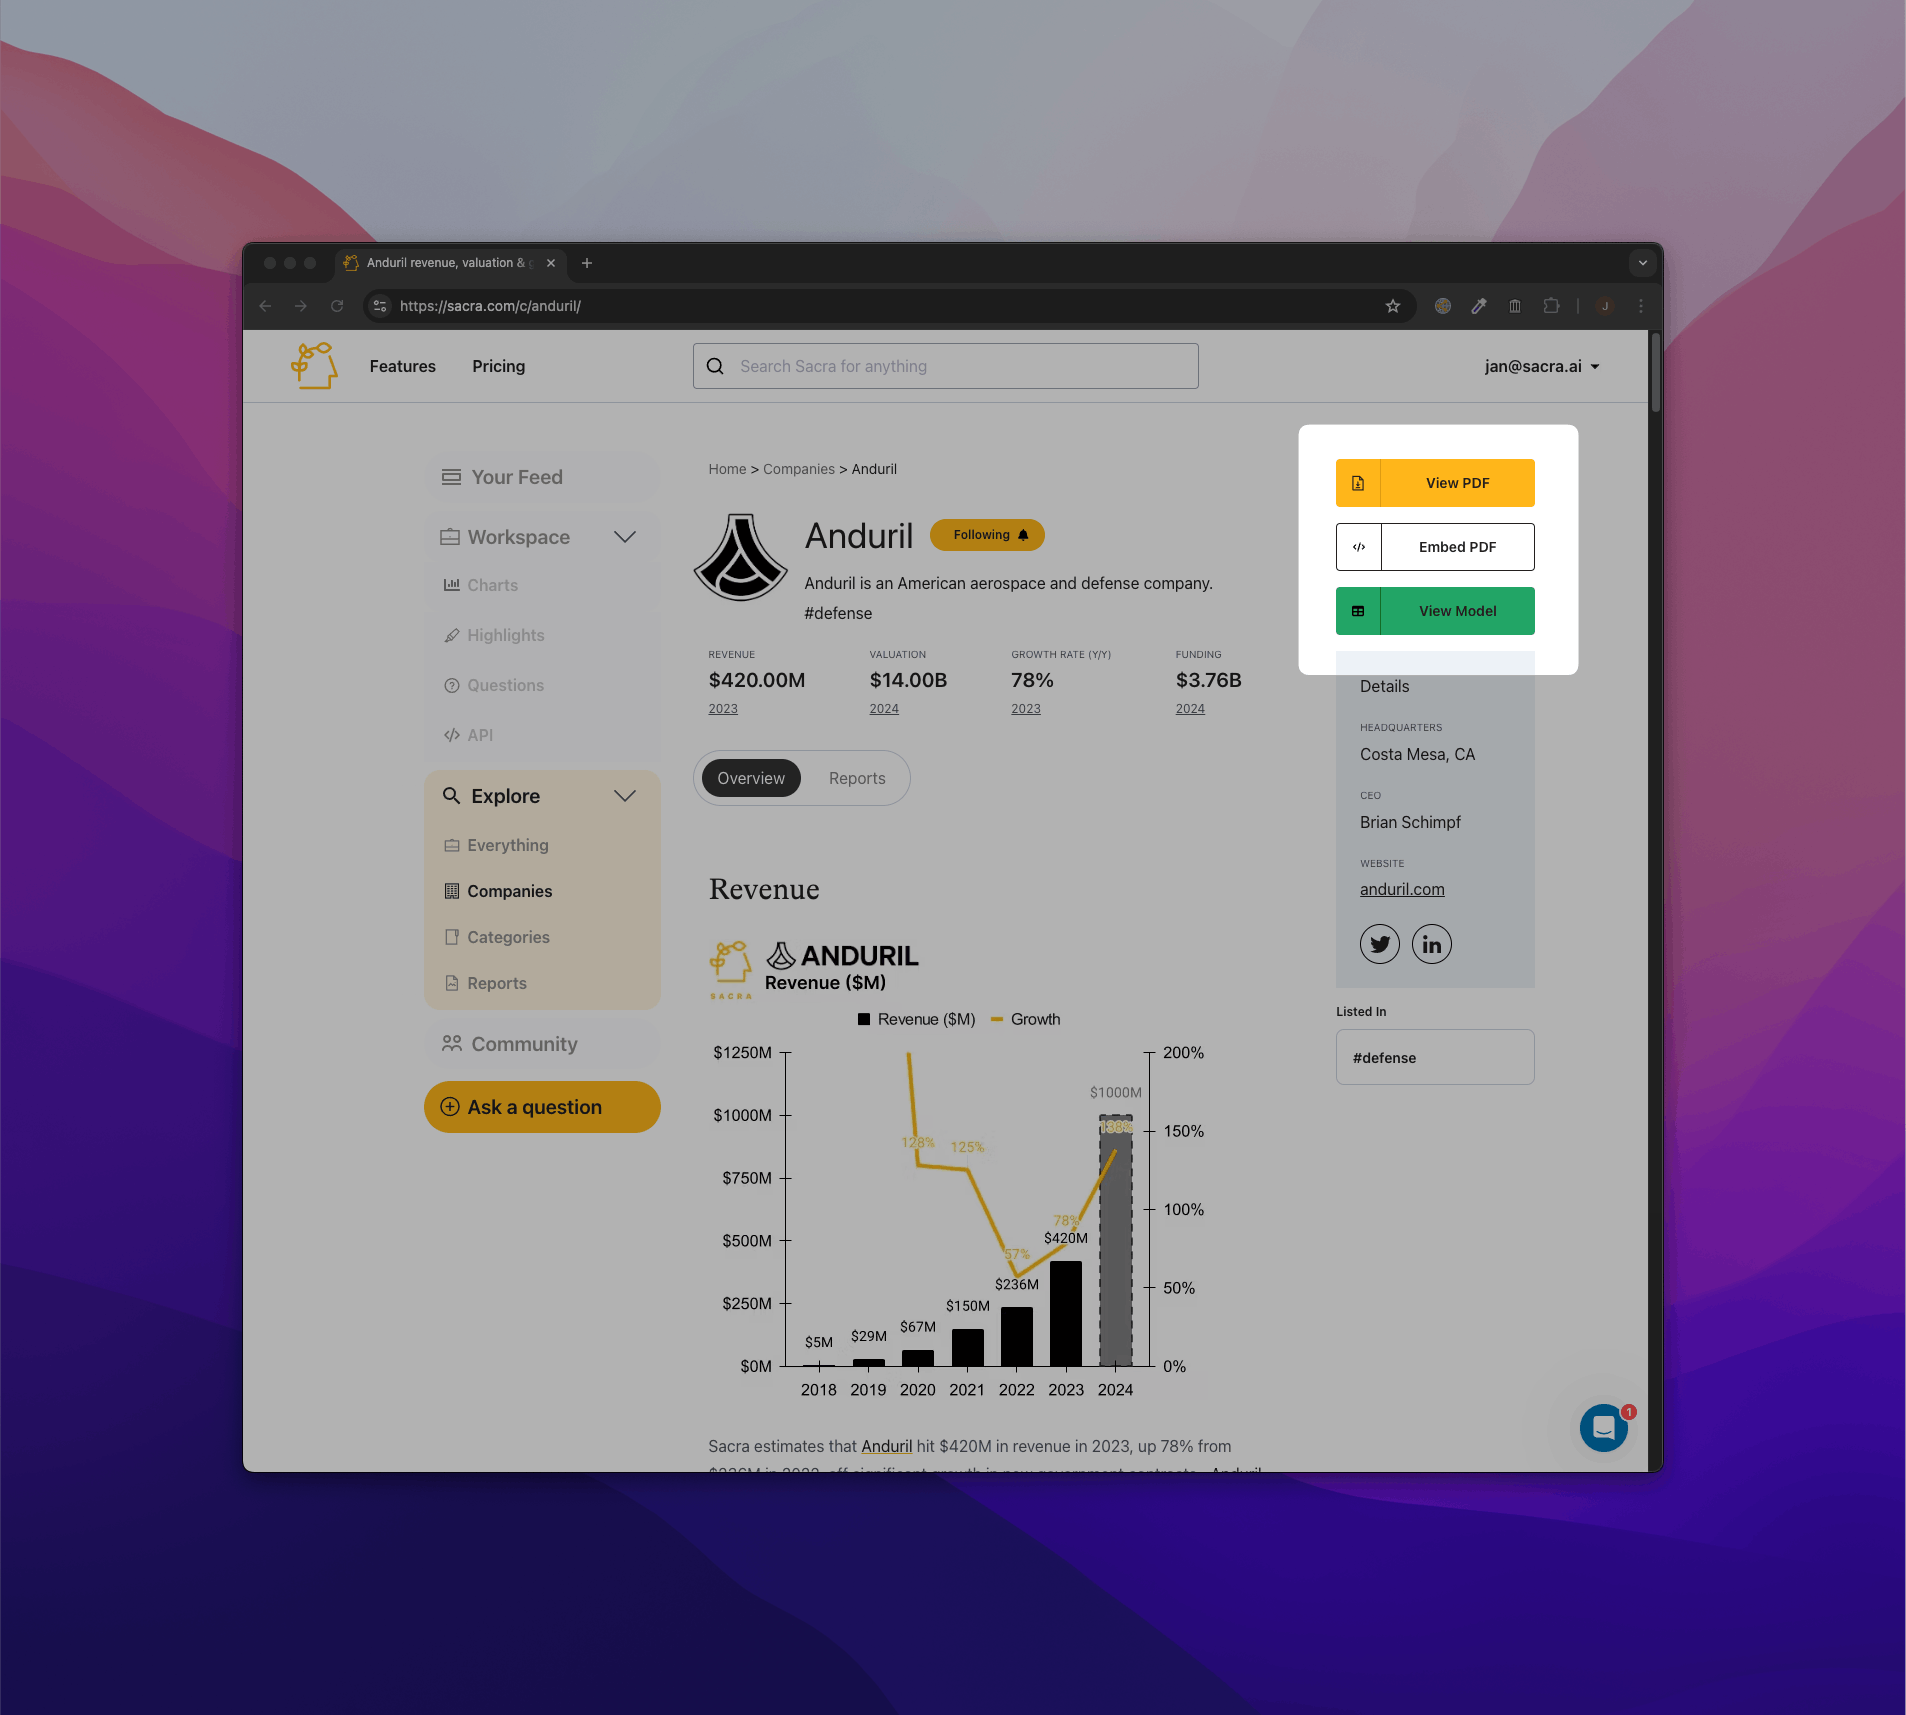This screenshot has width=1906, height=1715.
Task: Click browser profile avatar J
Action: [1605, 306]
